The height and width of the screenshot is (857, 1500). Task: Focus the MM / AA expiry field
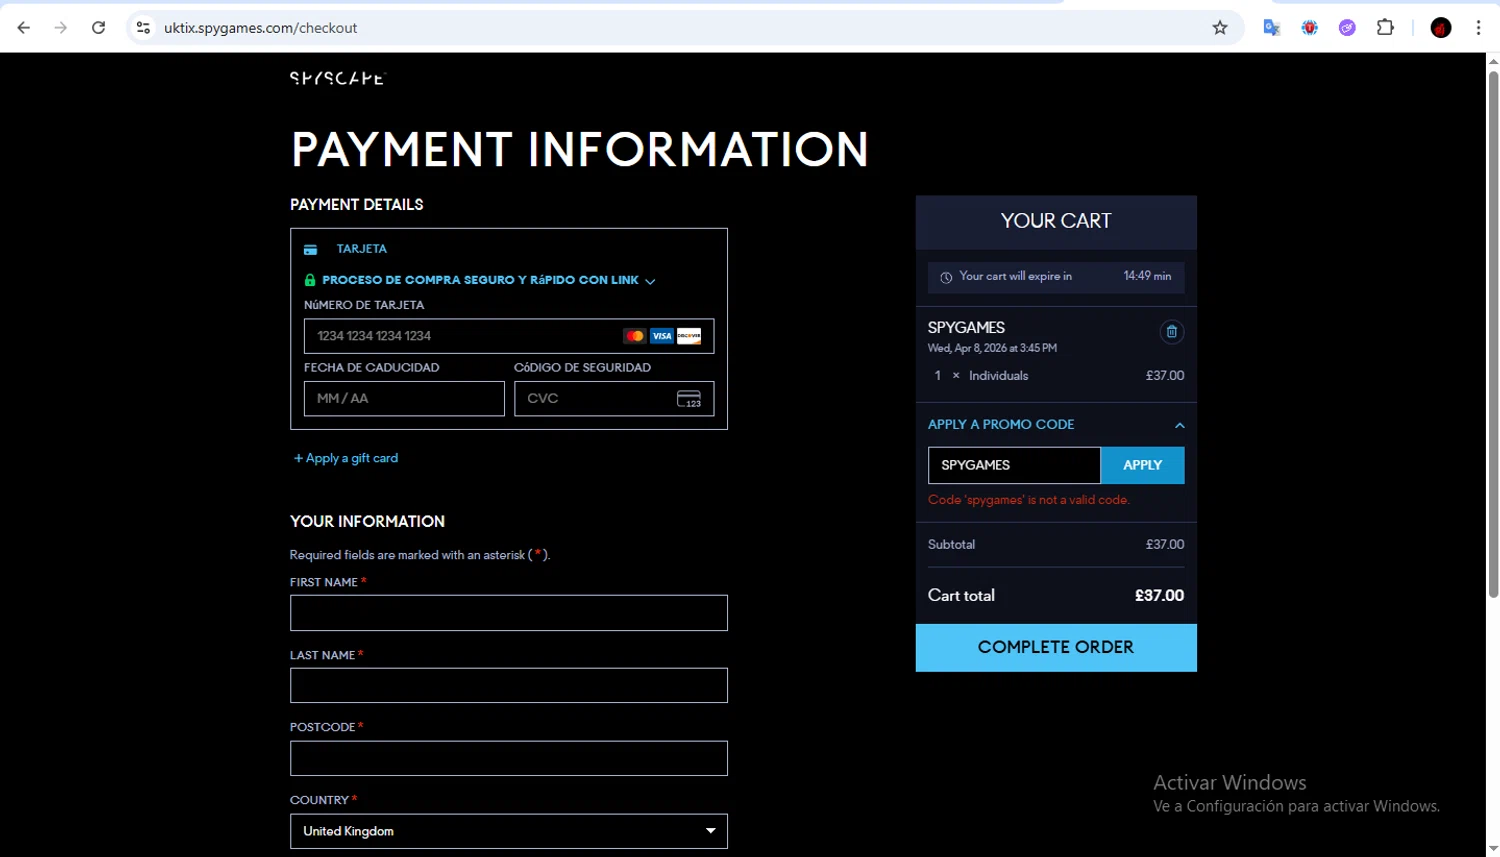click(x=404, y=398)
